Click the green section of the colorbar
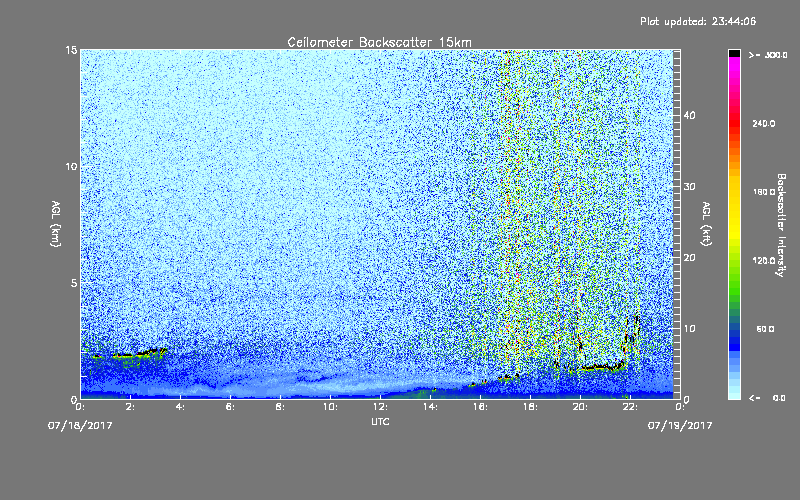 [x=734, y=286]
